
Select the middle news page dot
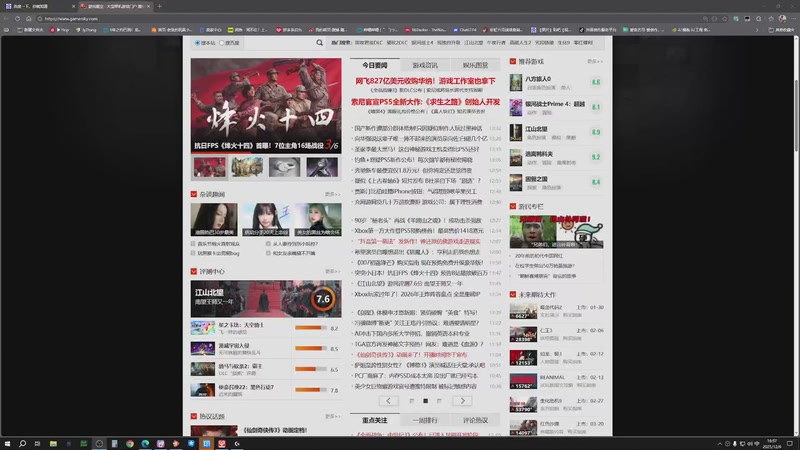(426, 401)
